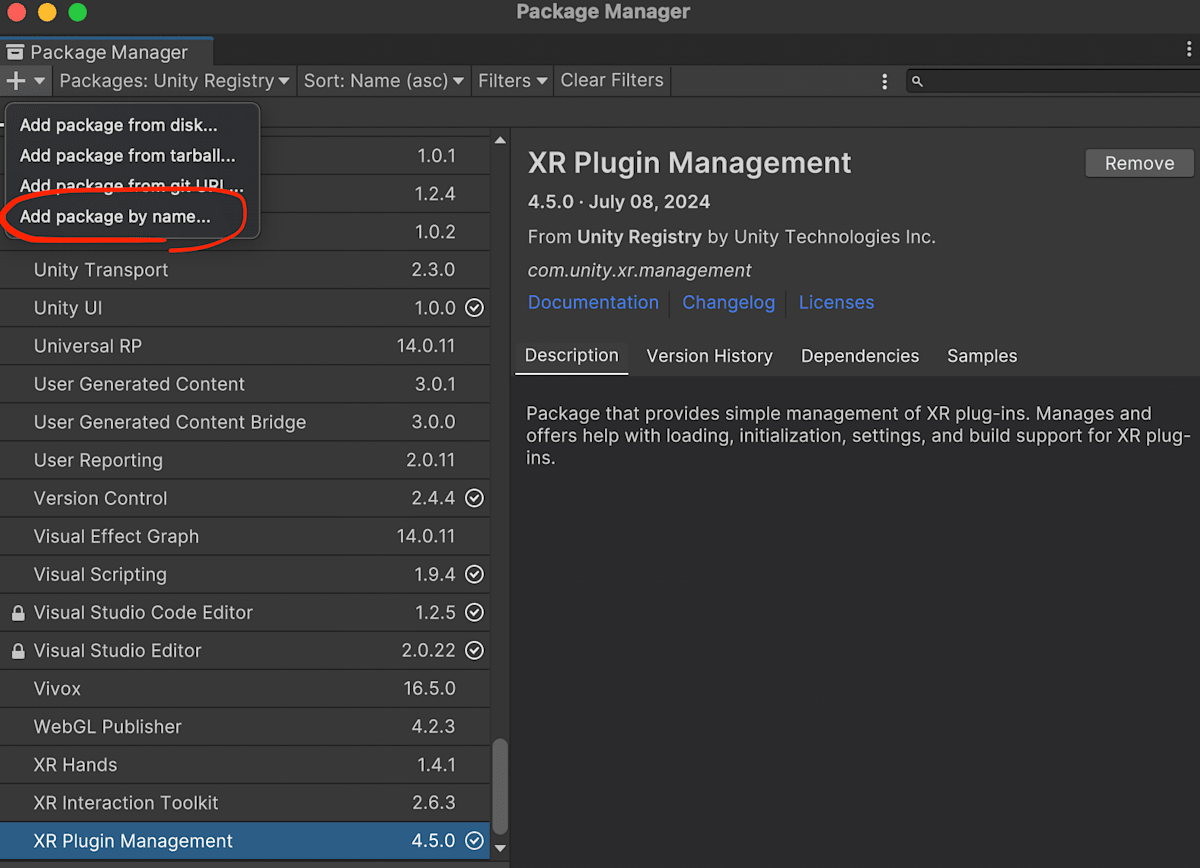Screen dimensions: 1200x868
Task: Select the User Reporting package
Action: pos(245,460)
